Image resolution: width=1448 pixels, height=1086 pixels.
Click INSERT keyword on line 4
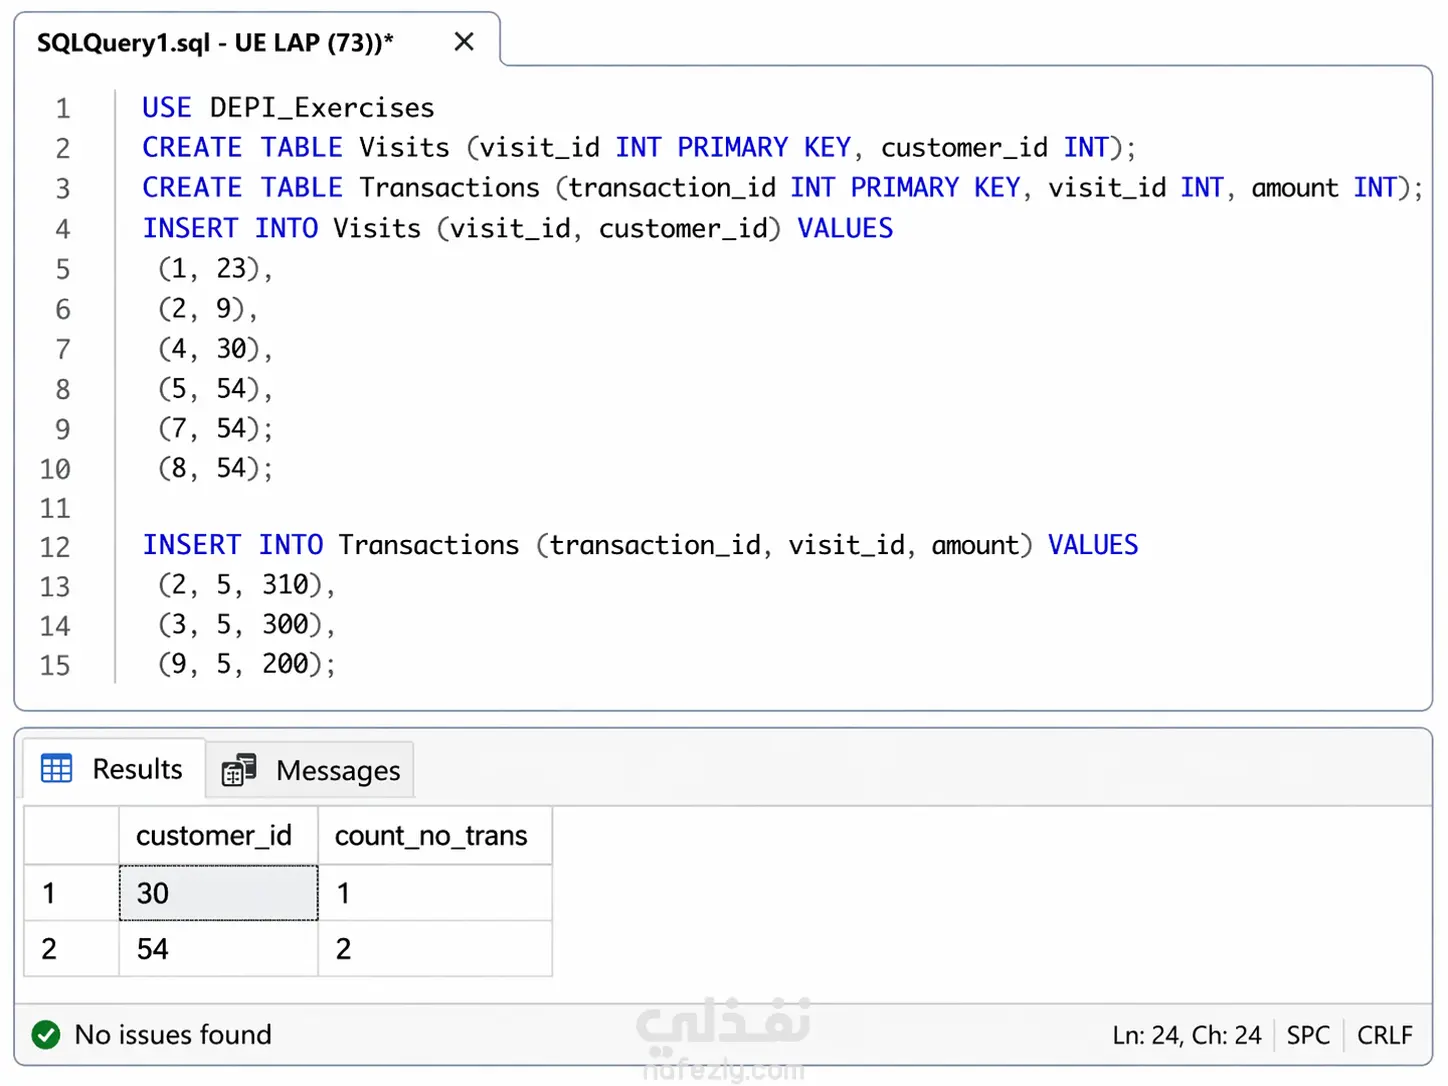(190, 228)
